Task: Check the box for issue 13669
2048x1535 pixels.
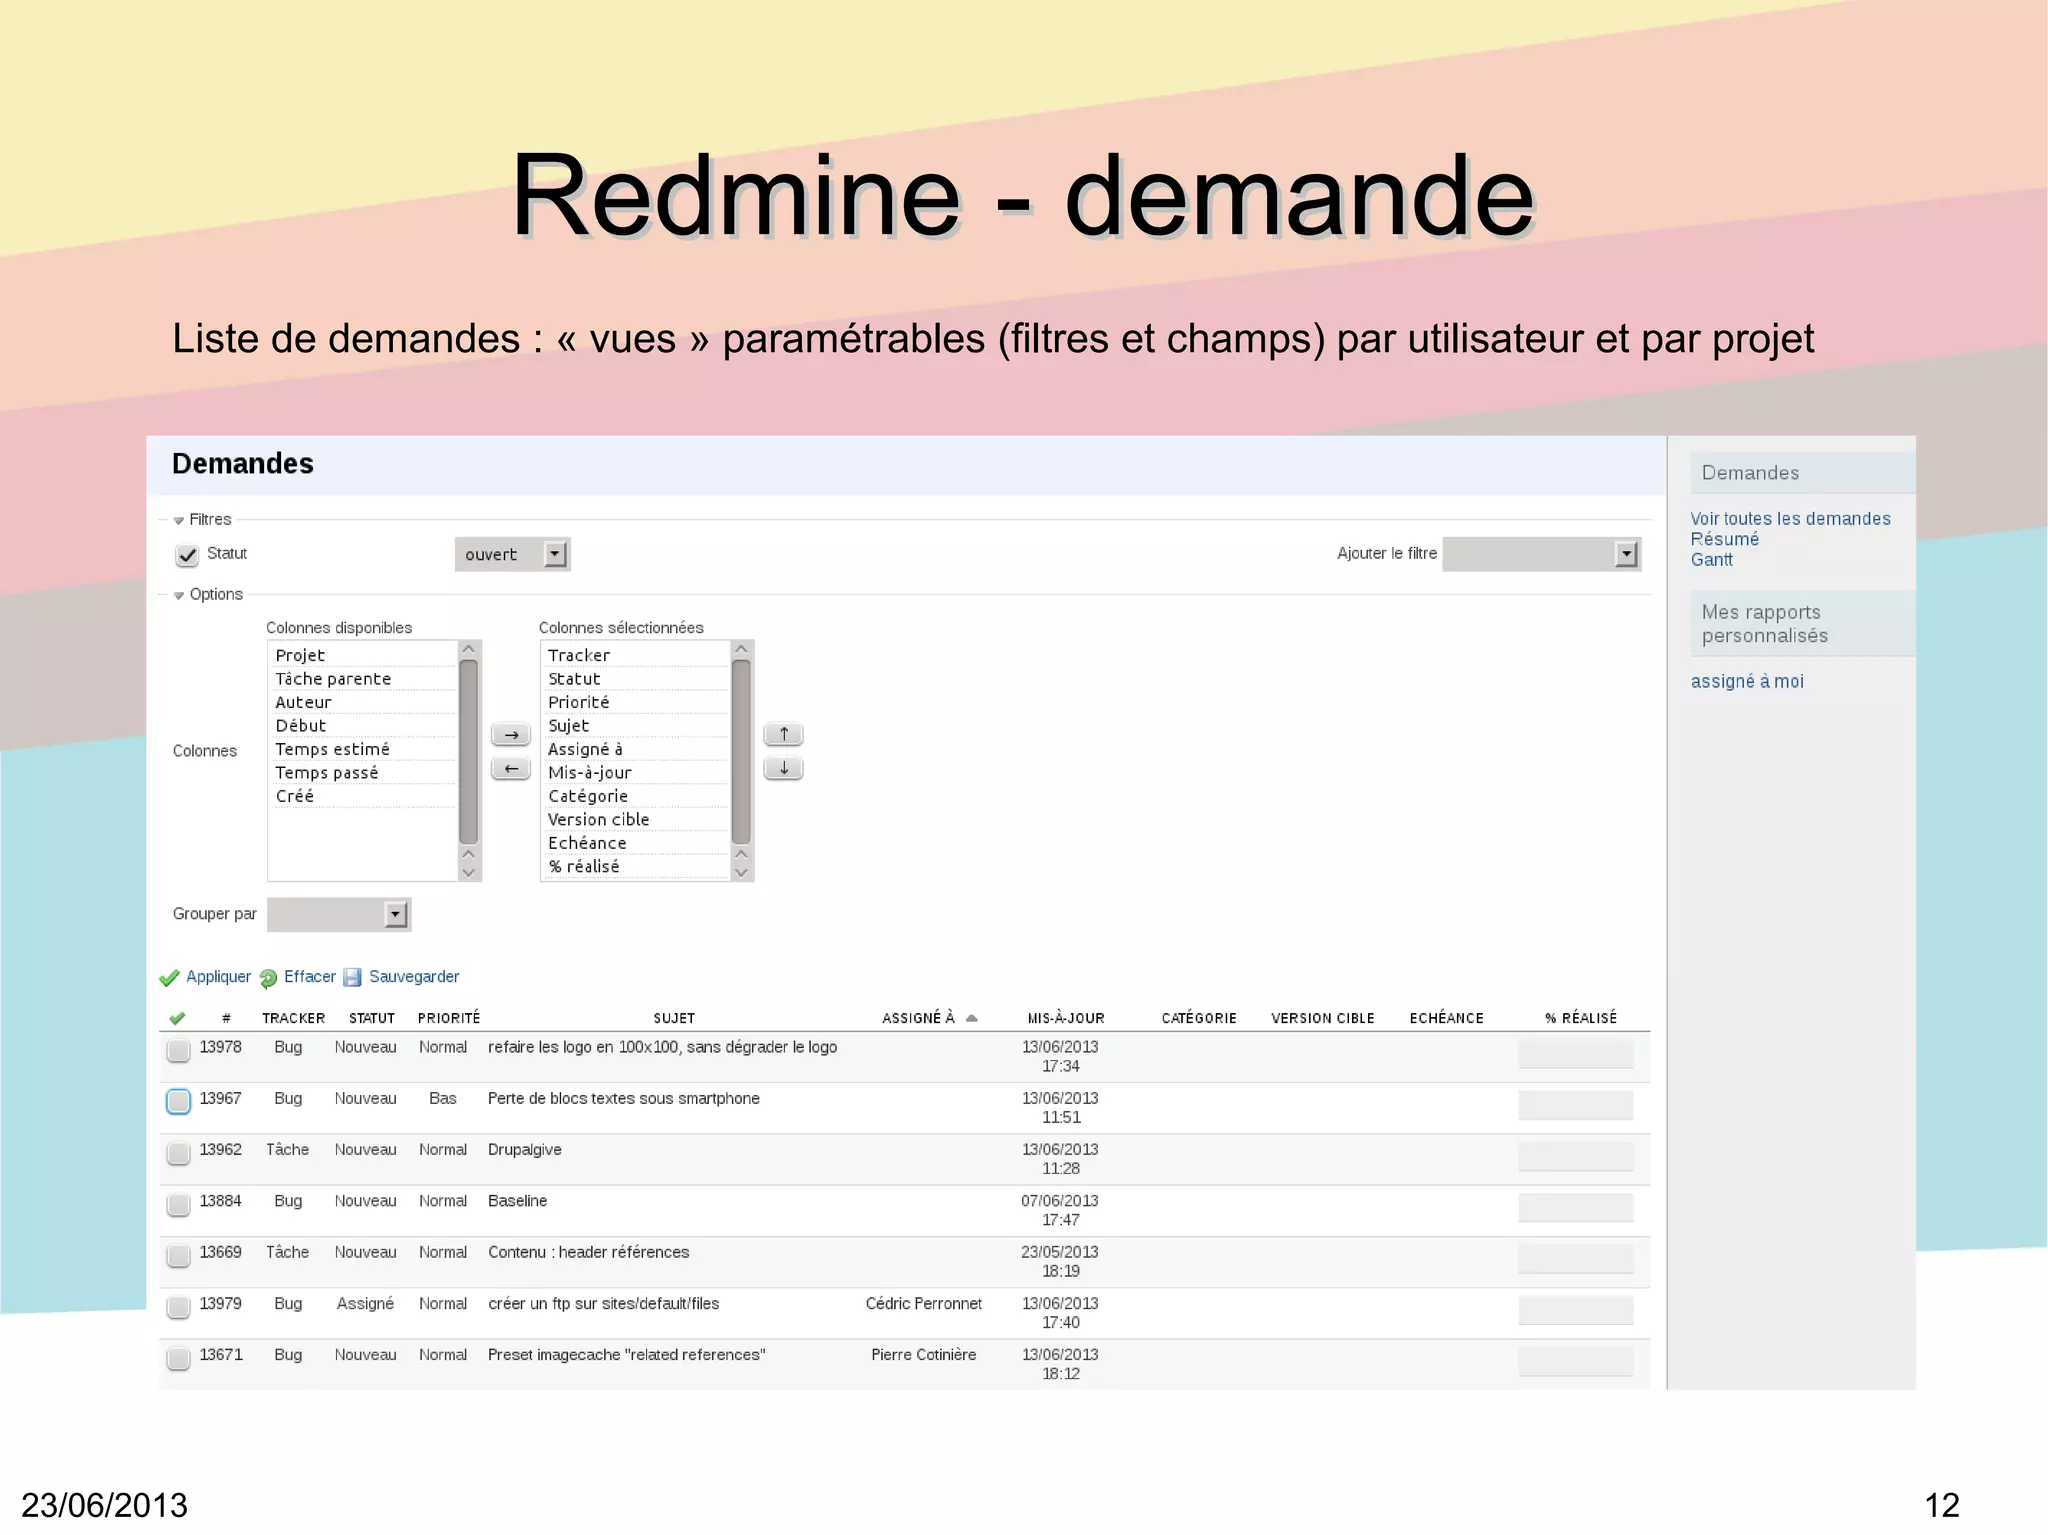Action: coord(178,1255)
